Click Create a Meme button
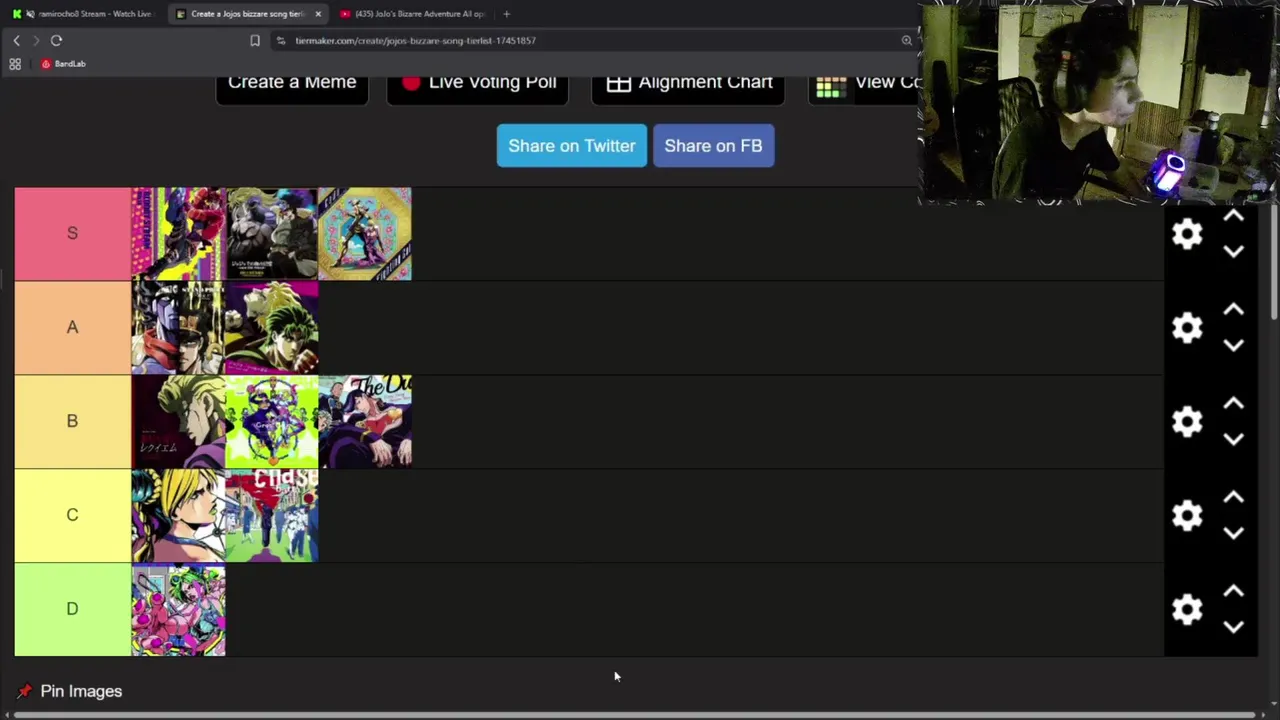This screenshot has width=1280, height=720. [x=292, y=84]
